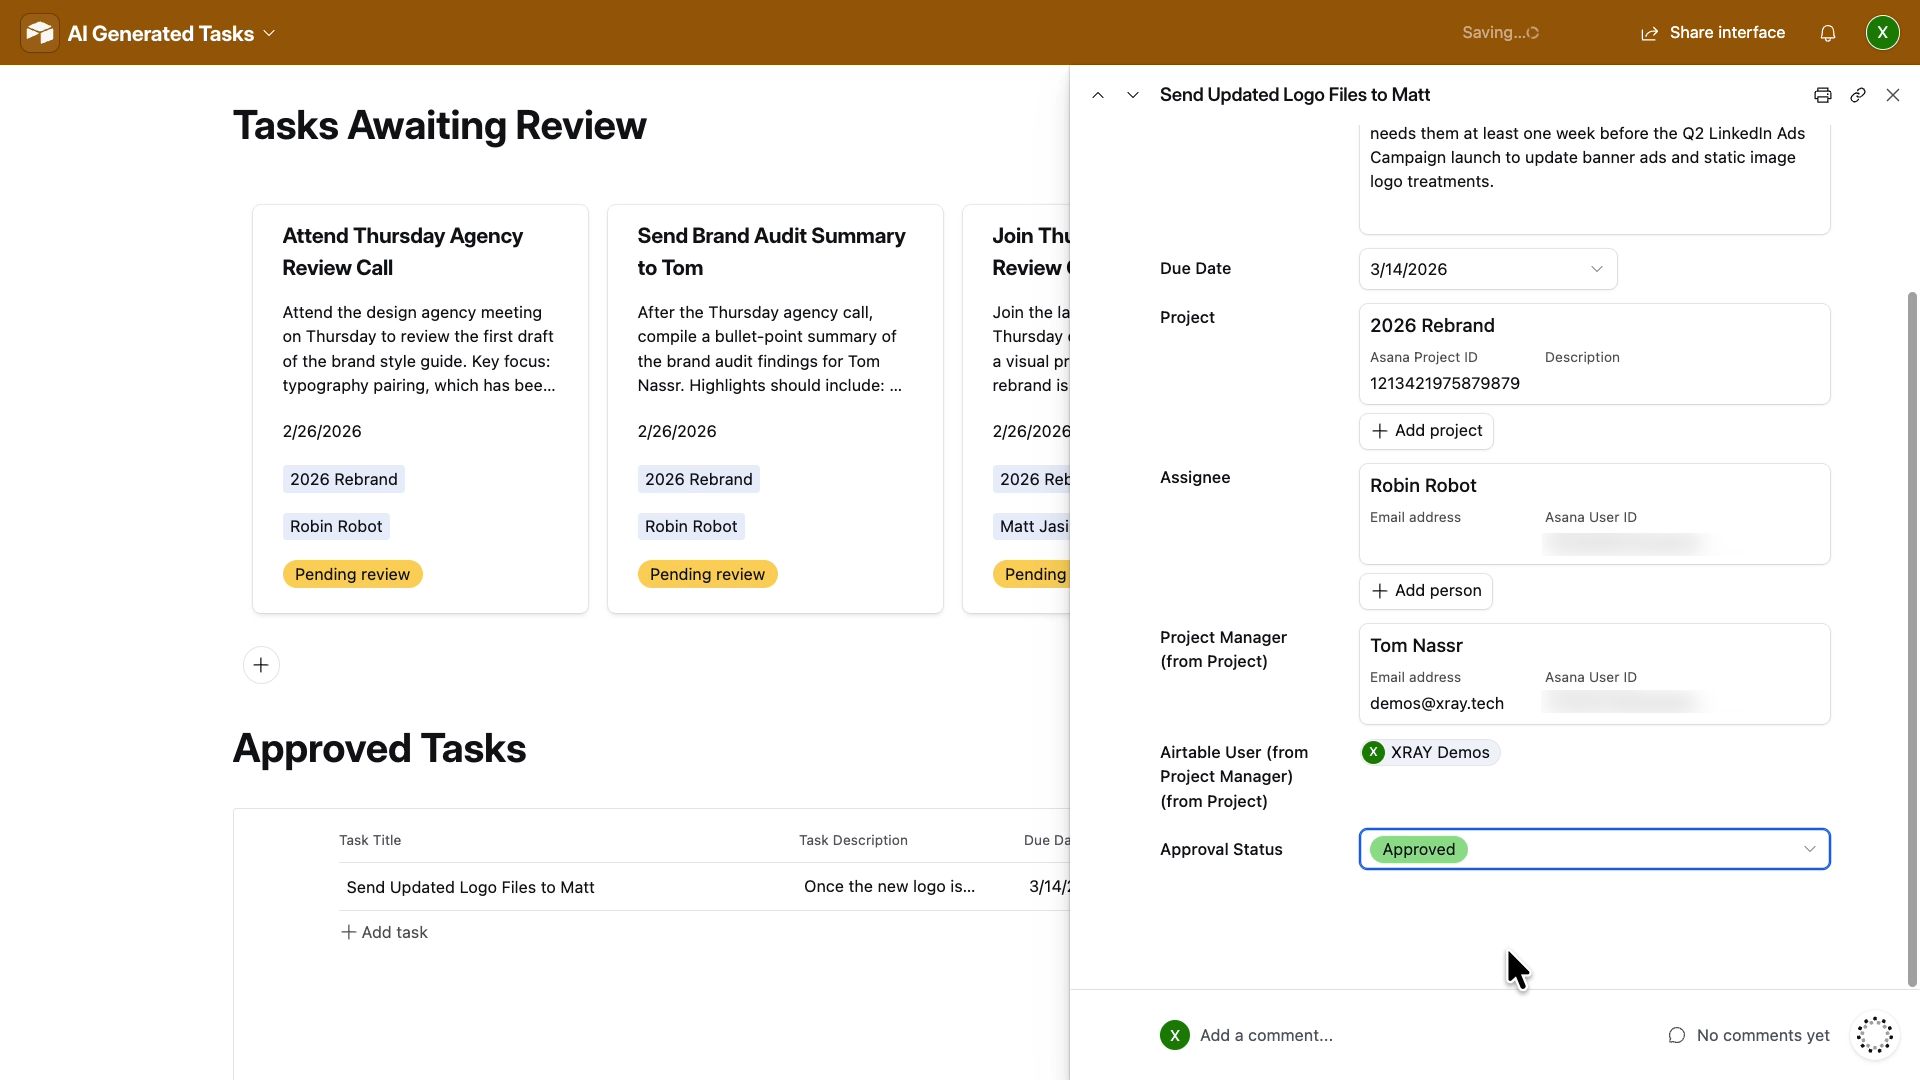
Task: Print the open record
Action: coord(1822,94)
